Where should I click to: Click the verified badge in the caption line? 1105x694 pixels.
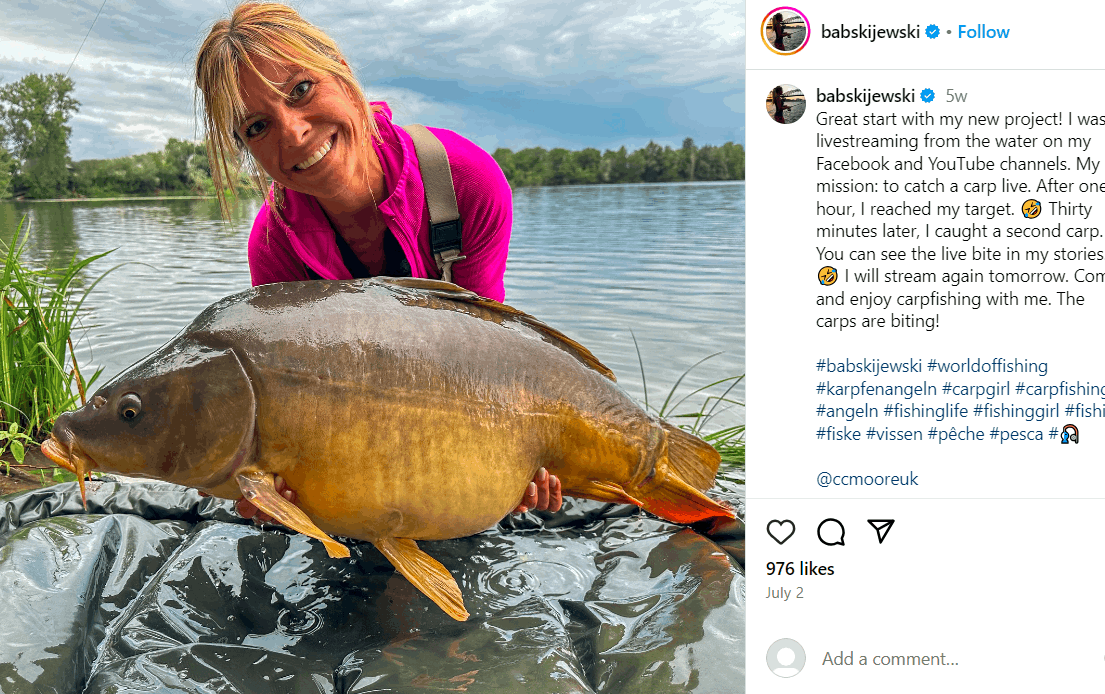point(927,96)
